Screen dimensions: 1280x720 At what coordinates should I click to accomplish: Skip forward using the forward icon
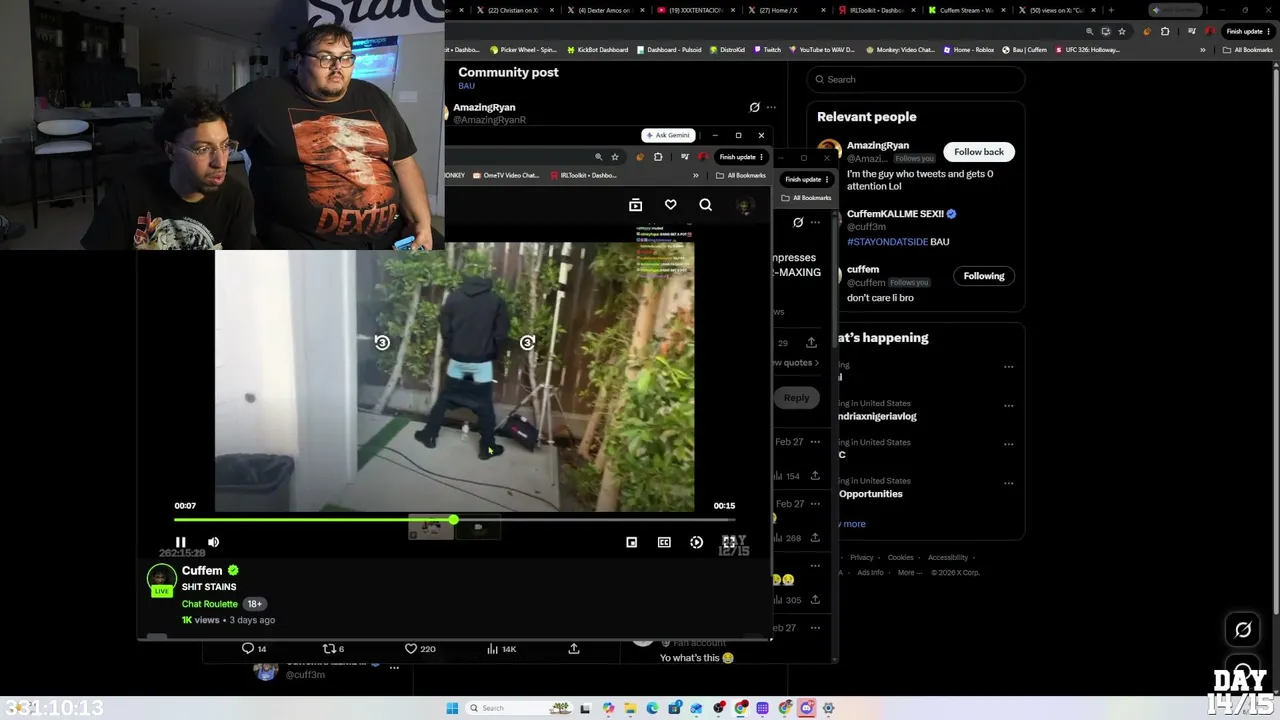pos(527,342)
